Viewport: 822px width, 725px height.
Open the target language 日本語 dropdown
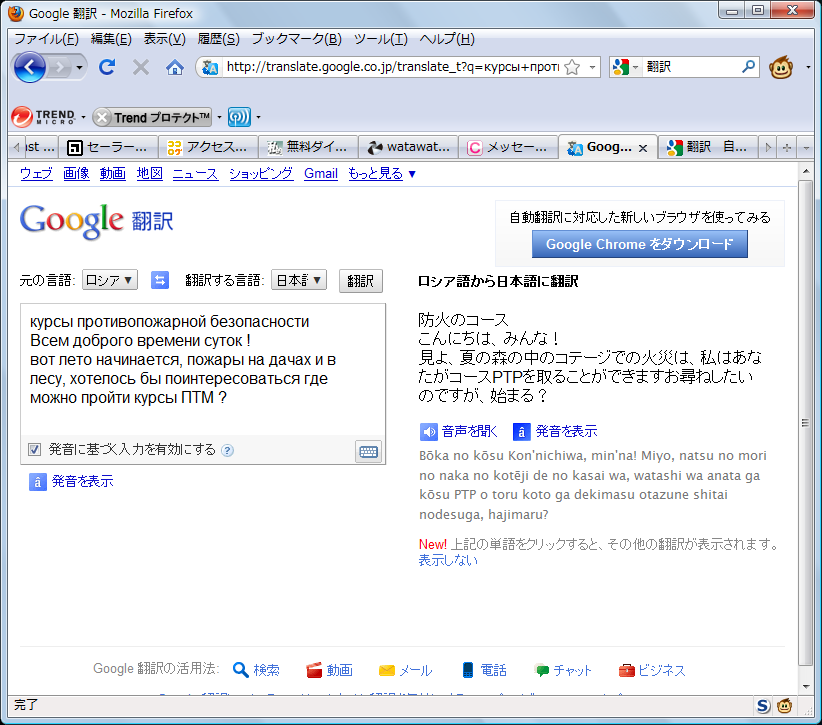click(299, 280)
